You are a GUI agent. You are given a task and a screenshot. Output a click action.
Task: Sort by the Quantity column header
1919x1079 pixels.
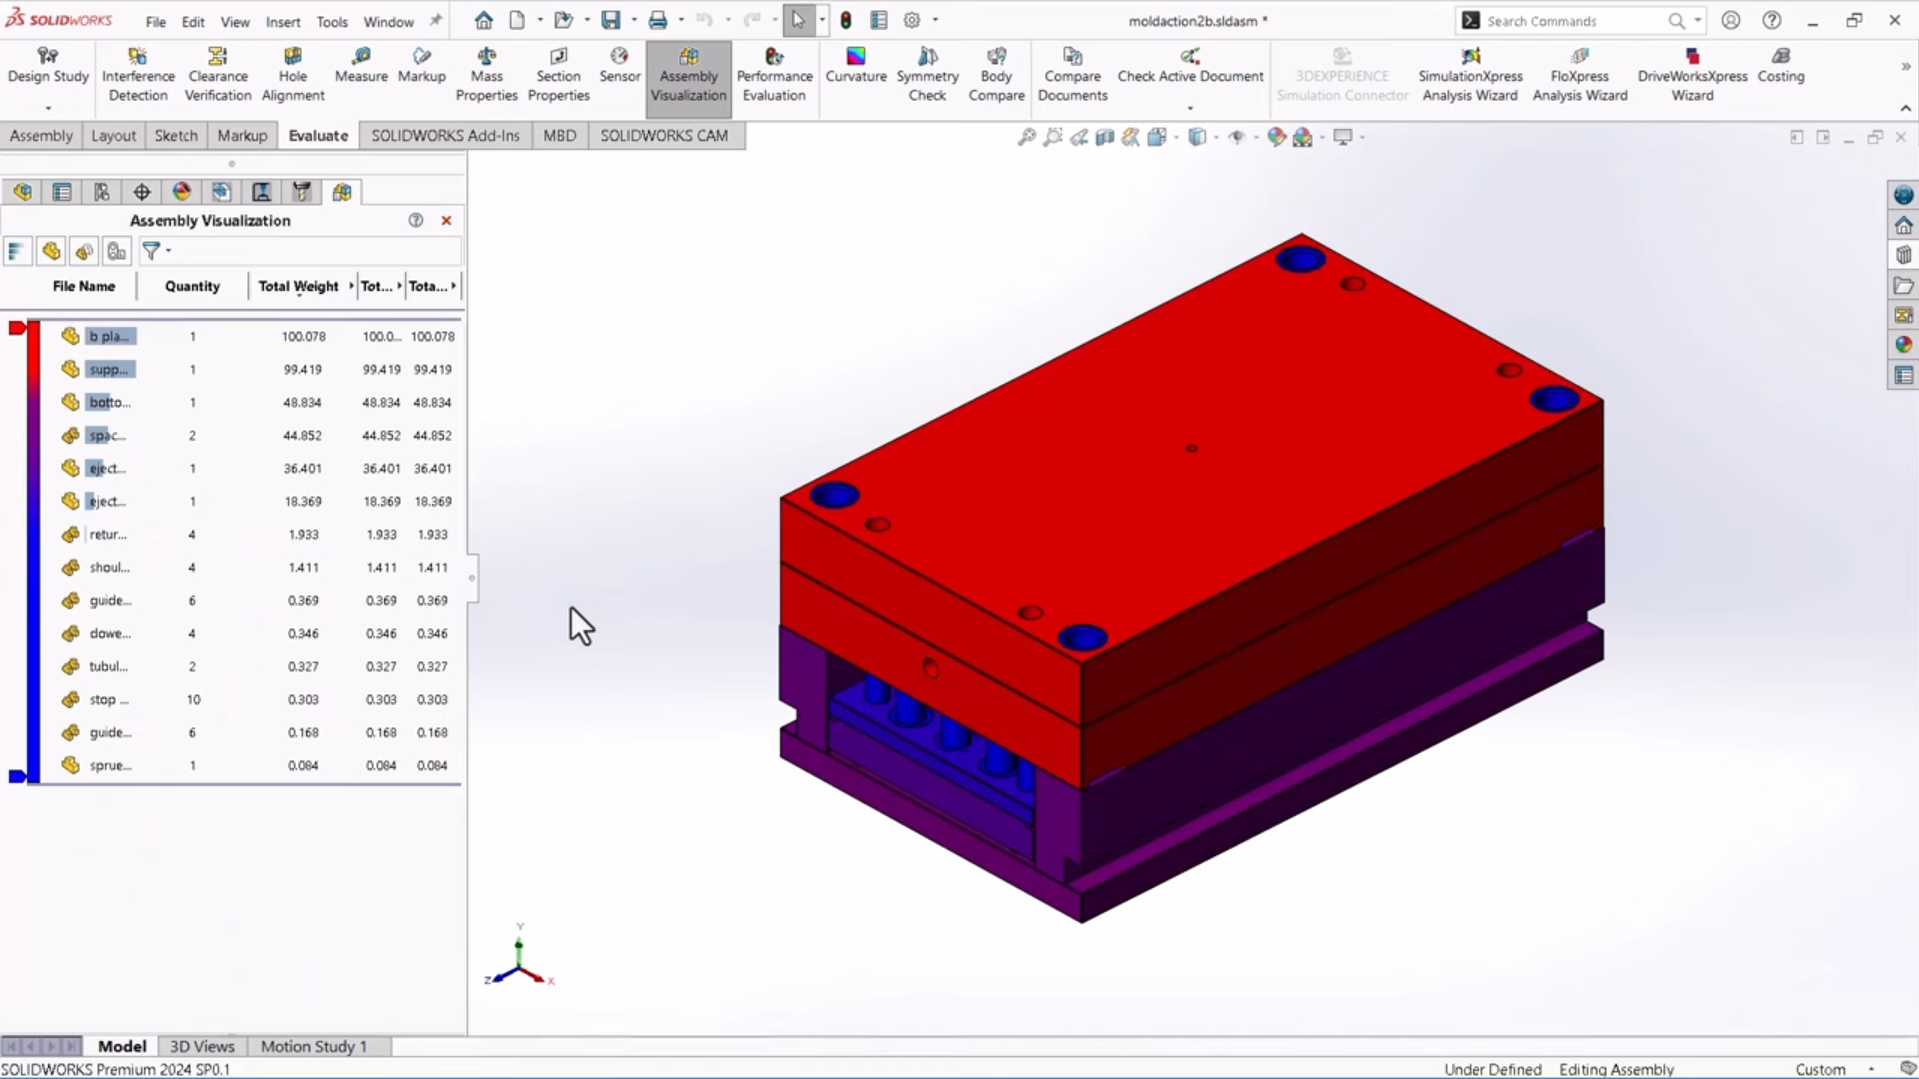[x=192, y=286]
